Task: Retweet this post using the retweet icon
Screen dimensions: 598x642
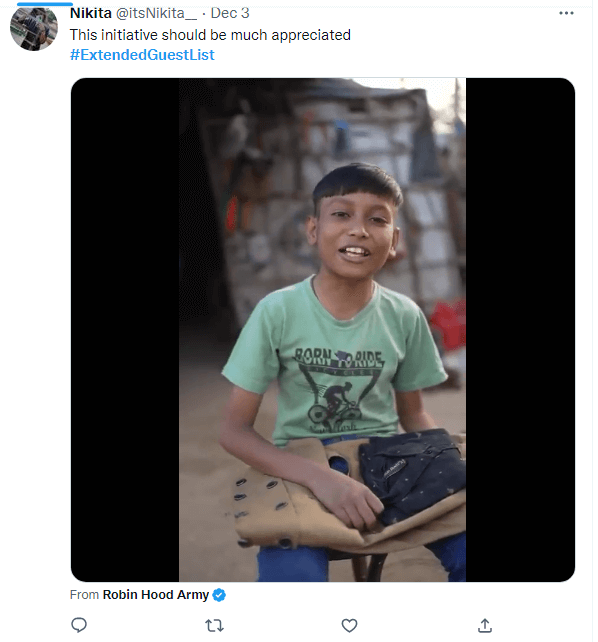Action: click(x=214, y=625)
